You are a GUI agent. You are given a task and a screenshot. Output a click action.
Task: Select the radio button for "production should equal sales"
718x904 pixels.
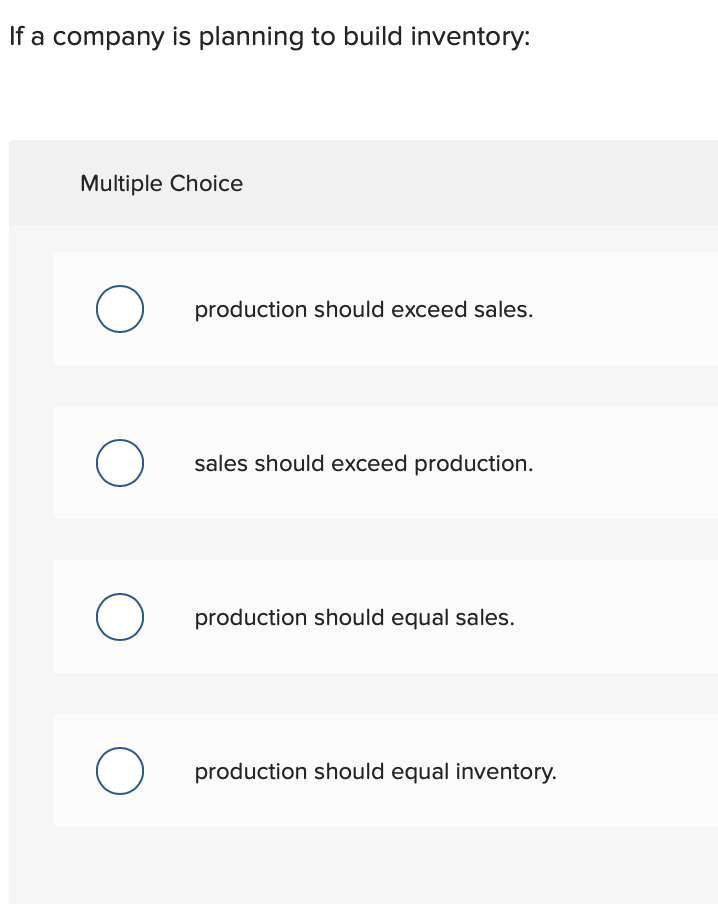coord(119,617)
